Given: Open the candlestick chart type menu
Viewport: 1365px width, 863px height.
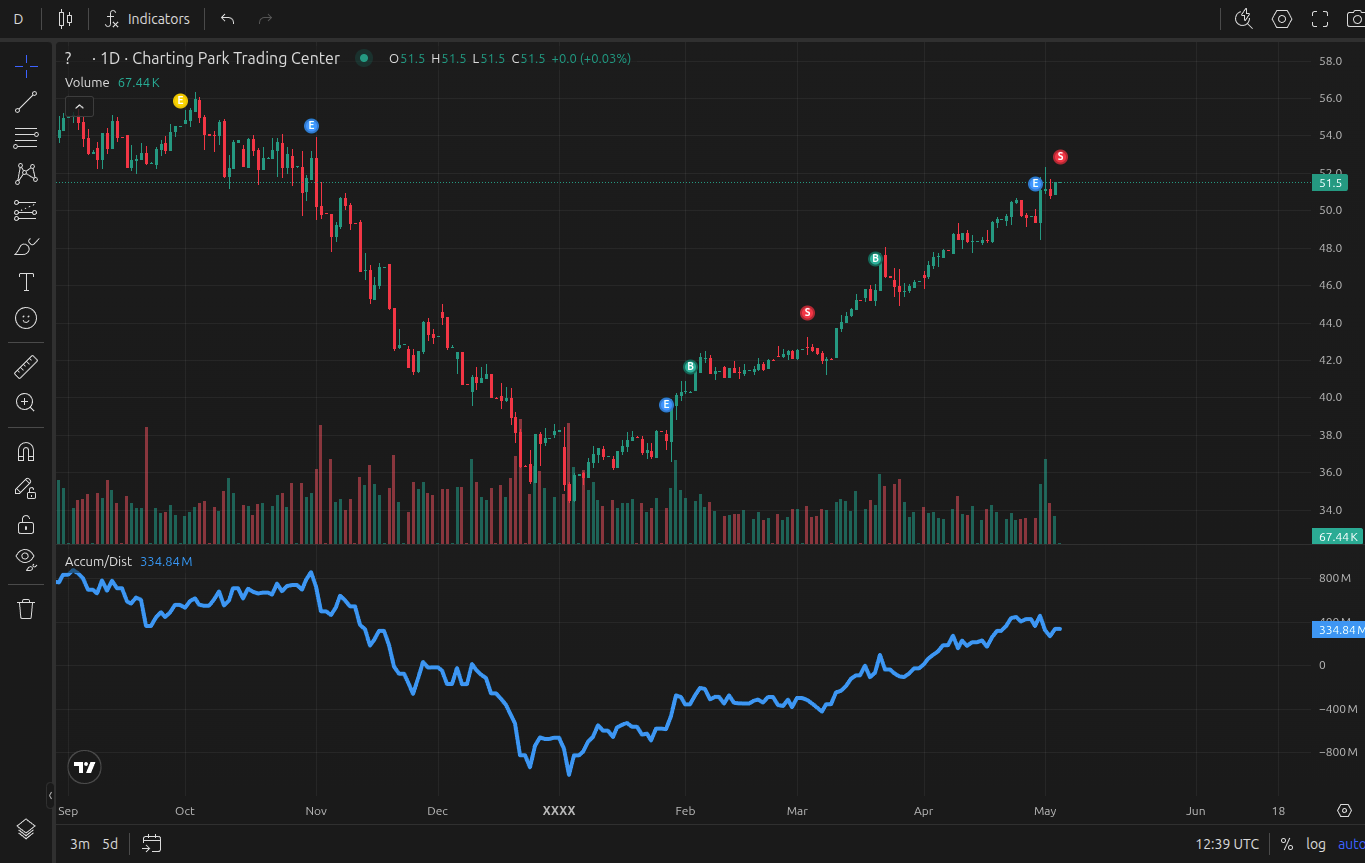Looking at the screenshot, I should coord(66,19).
